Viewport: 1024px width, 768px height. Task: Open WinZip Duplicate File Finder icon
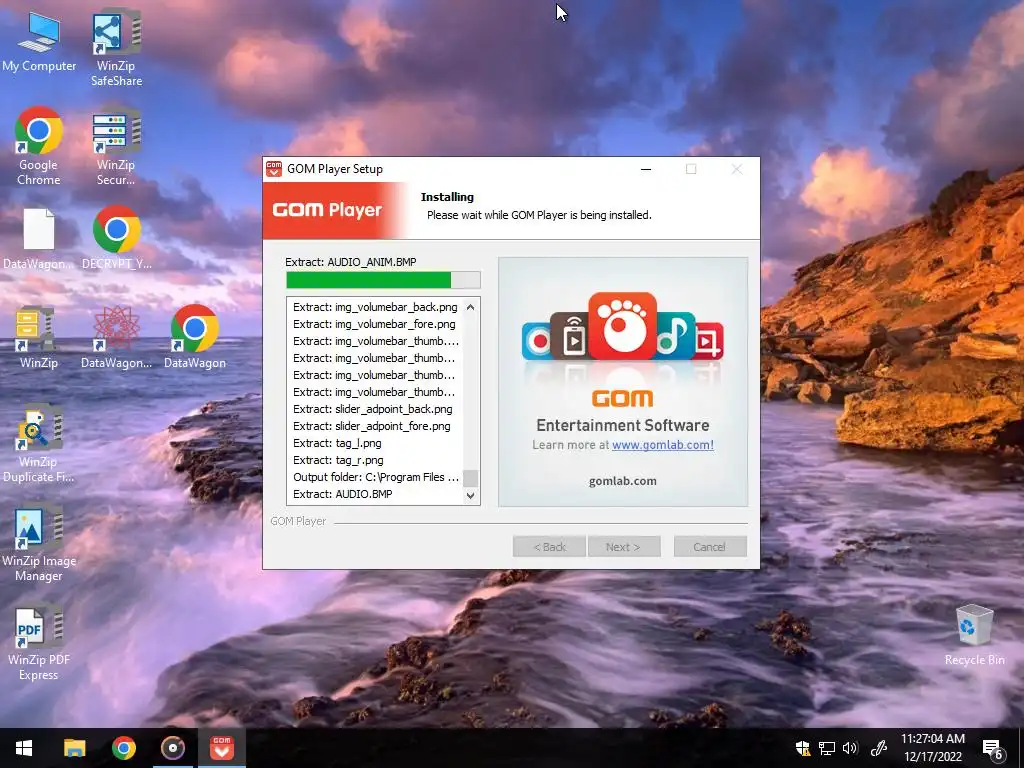pyautogui.click(x=39, y=444)
